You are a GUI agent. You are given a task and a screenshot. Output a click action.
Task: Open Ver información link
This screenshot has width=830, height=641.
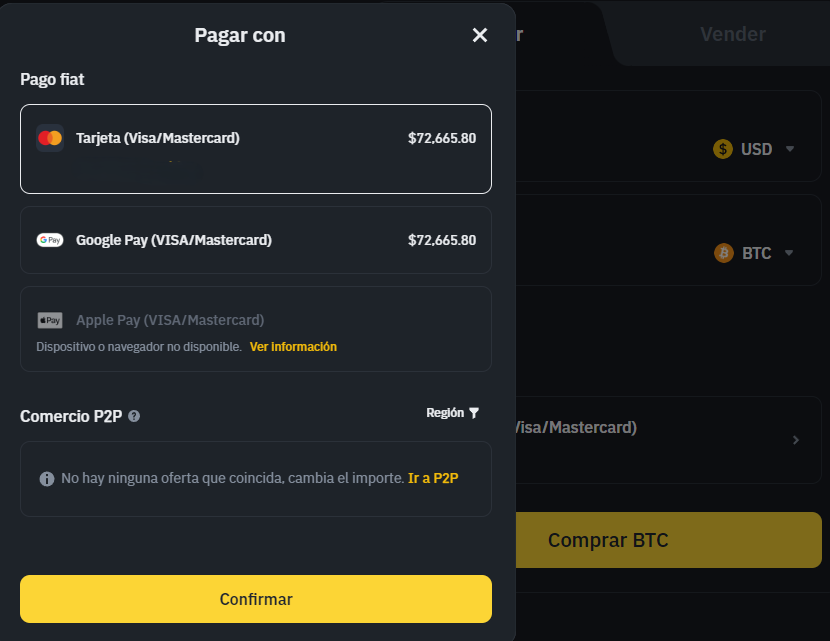293,347
